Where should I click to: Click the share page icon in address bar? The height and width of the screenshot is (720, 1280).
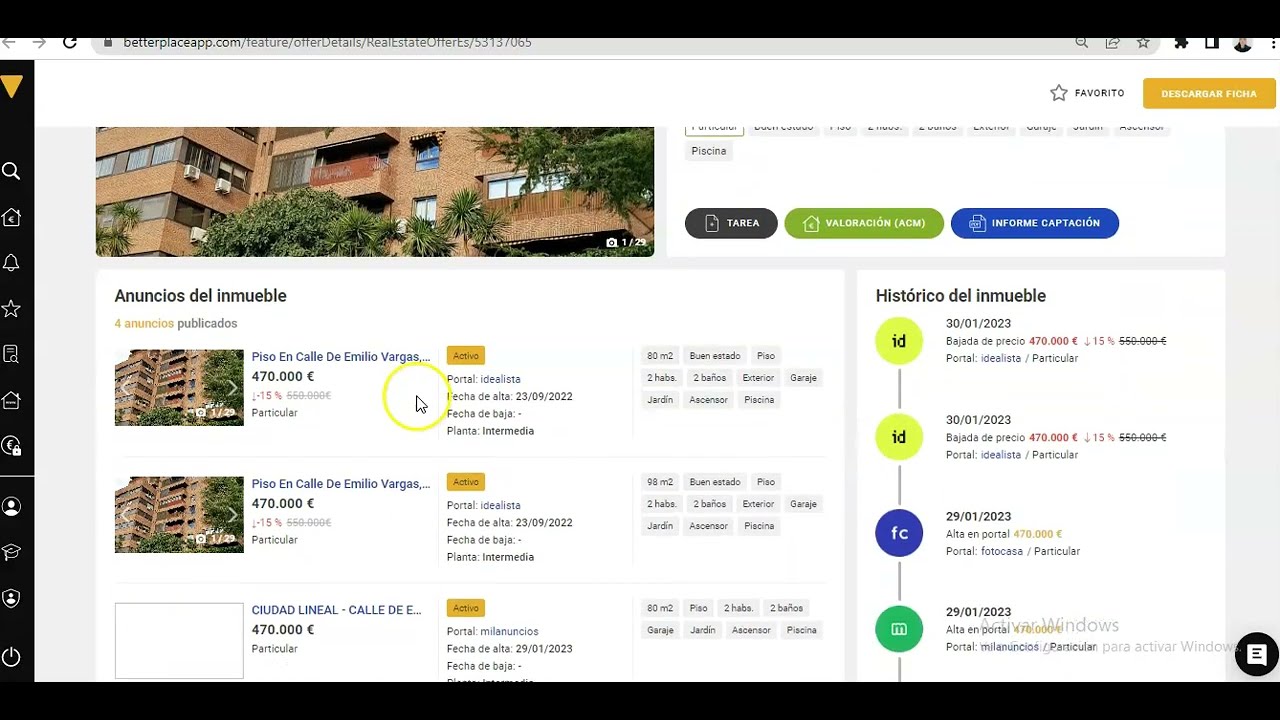pos(1112,43)
